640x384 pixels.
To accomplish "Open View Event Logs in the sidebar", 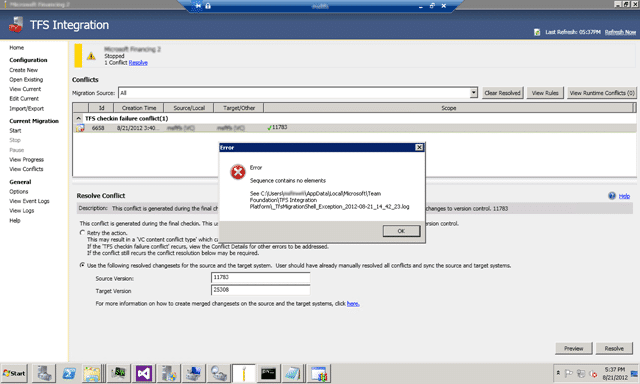I will coord(29,201).
